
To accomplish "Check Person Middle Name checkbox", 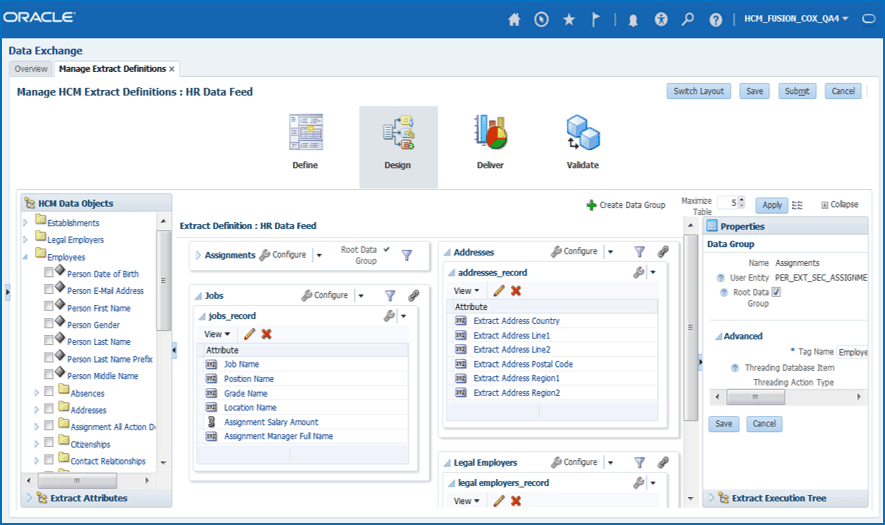I will pos(49,374).
